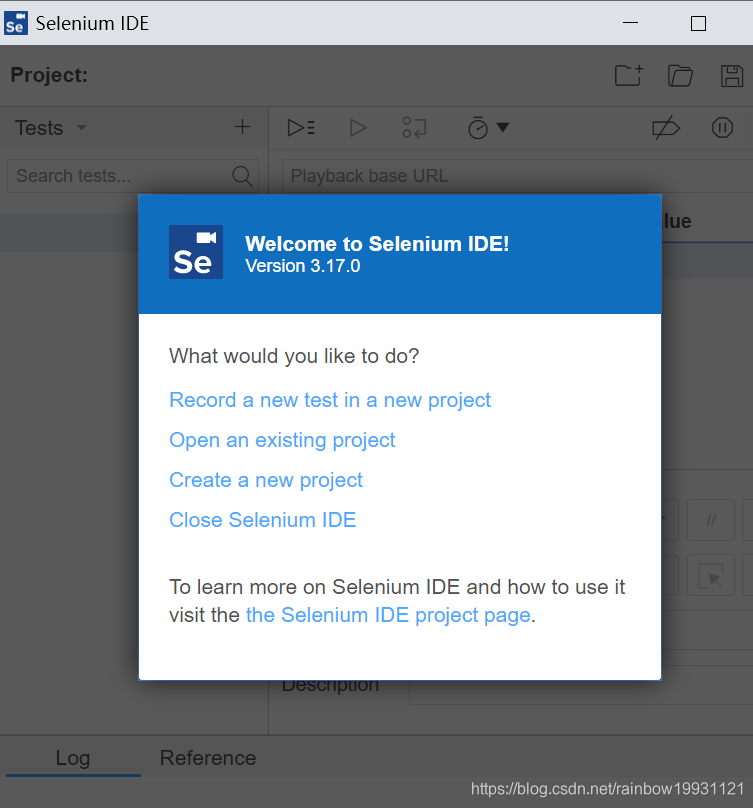
Task: Expand the speed dropdown arrow
Action: point(503,127)
